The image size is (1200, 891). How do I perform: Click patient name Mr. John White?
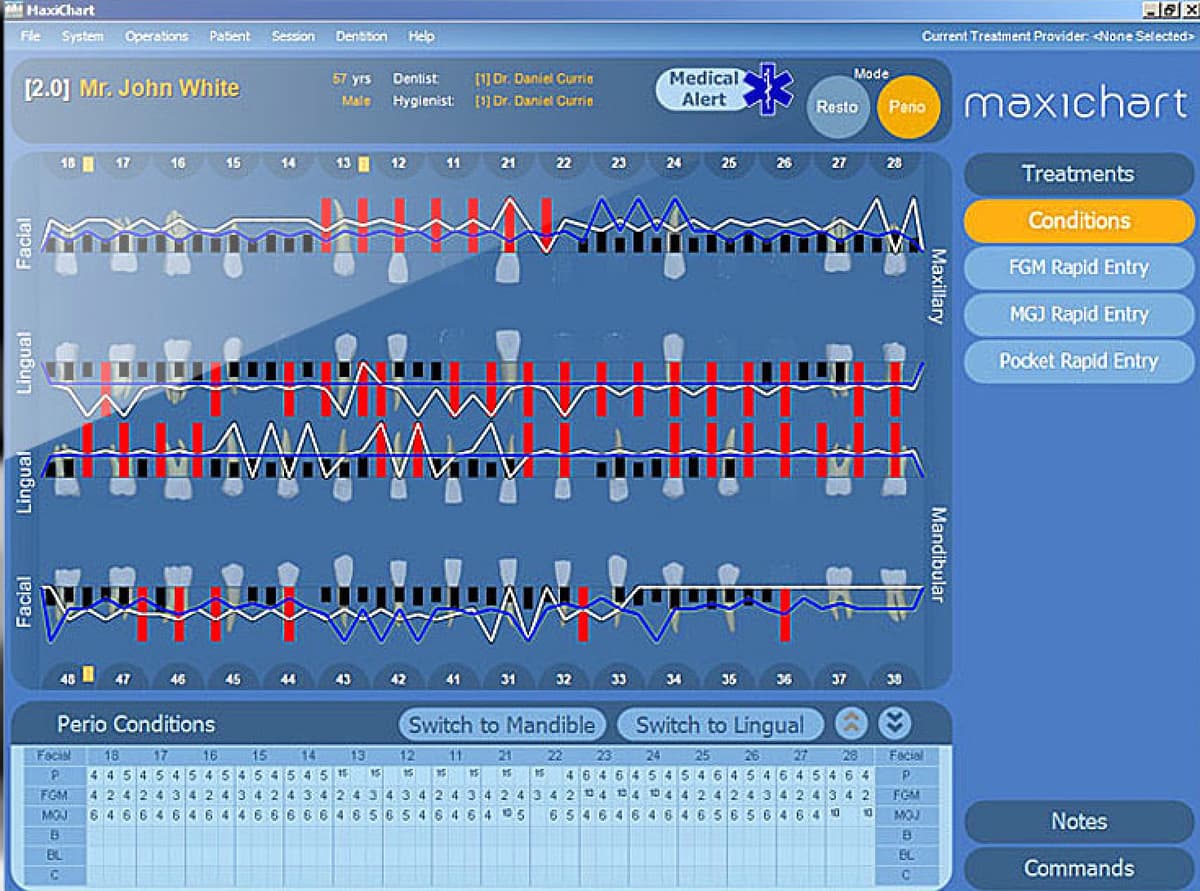pyautogui.click(x=159, y=88)
